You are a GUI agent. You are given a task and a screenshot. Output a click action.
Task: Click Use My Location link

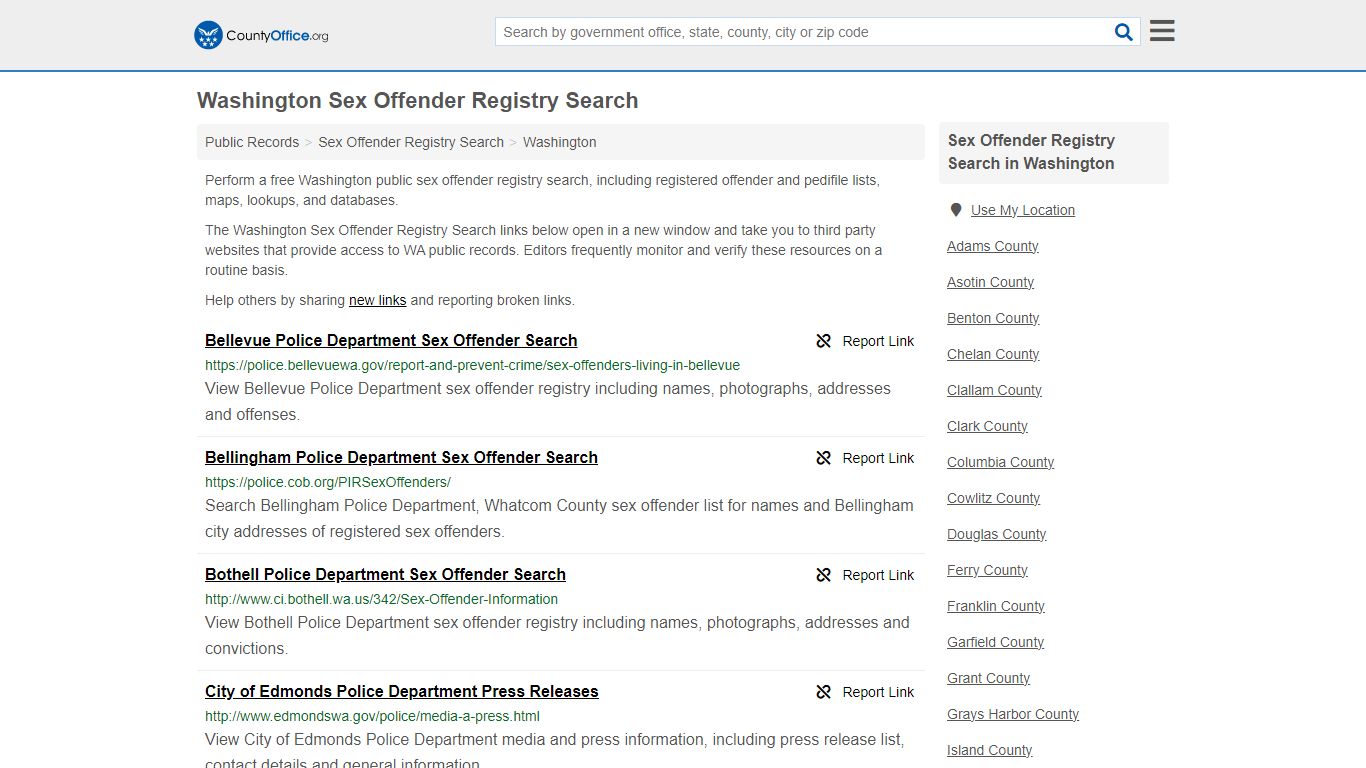[x=1022, y=210]
